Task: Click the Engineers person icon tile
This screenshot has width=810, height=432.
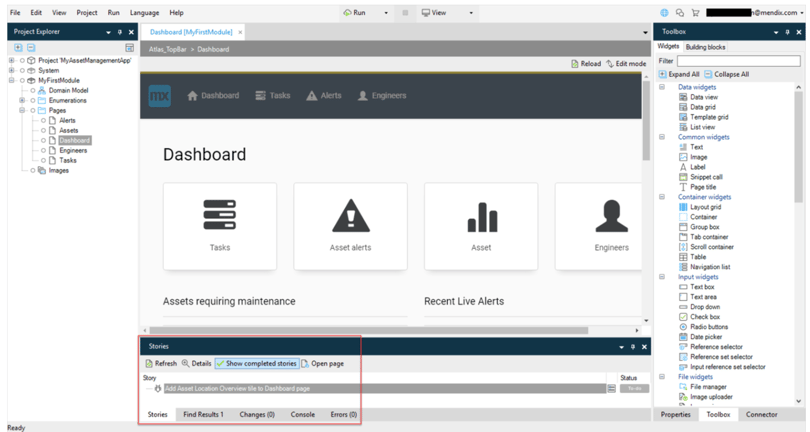Action: pos(611,215)
